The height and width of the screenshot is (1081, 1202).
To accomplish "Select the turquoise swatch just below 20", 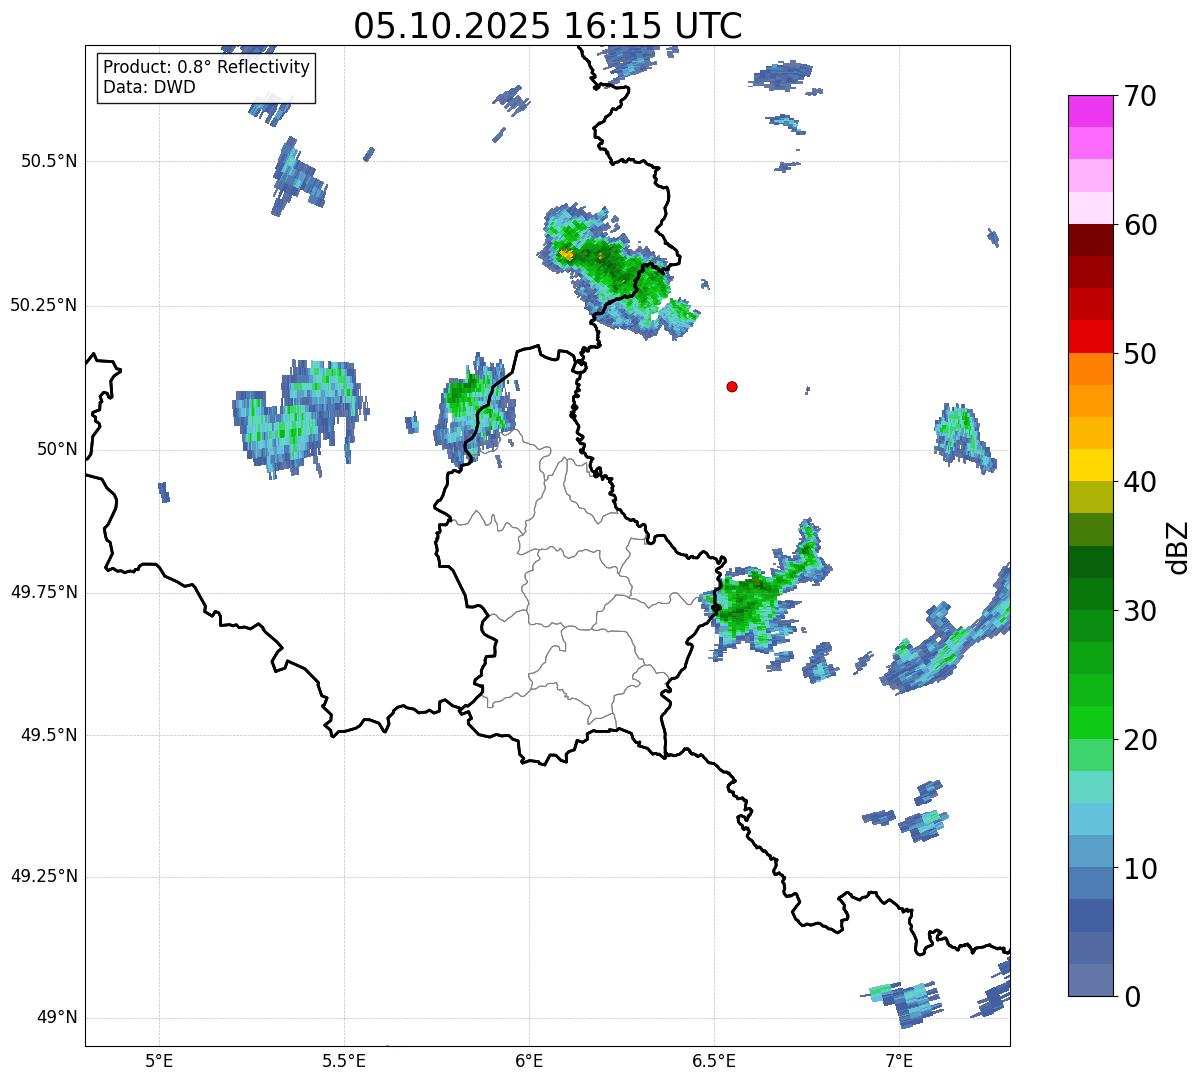I will 1091,787.
